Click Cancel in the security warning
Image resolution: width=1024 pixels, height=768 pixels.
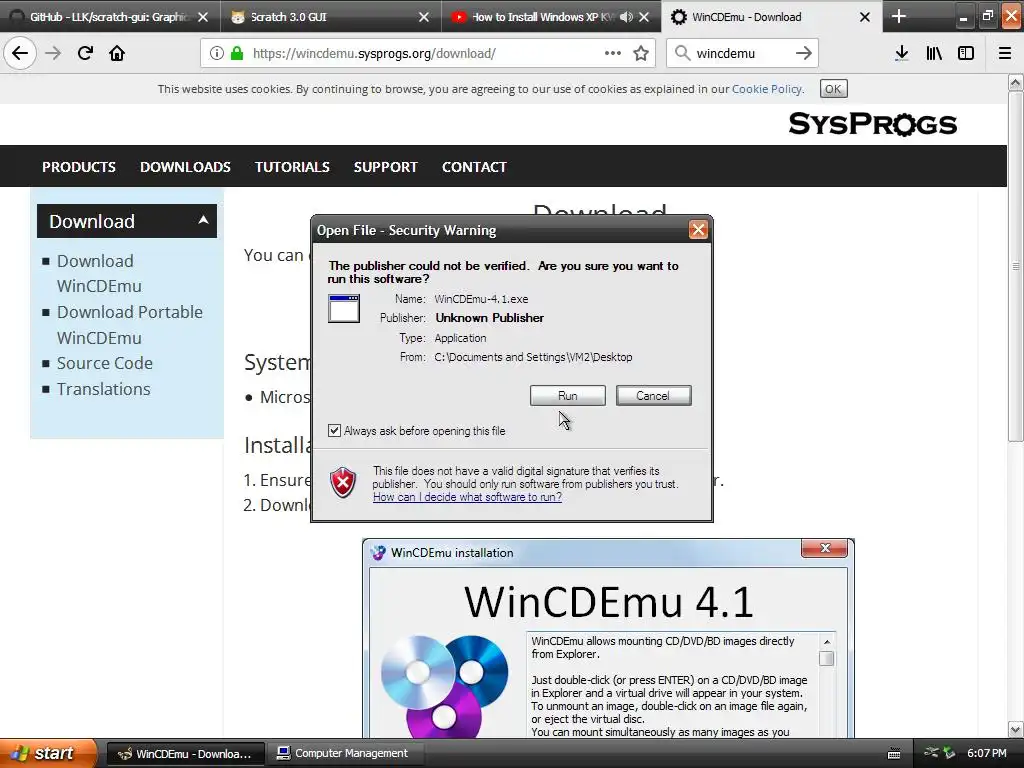click(x=653, y=396)
